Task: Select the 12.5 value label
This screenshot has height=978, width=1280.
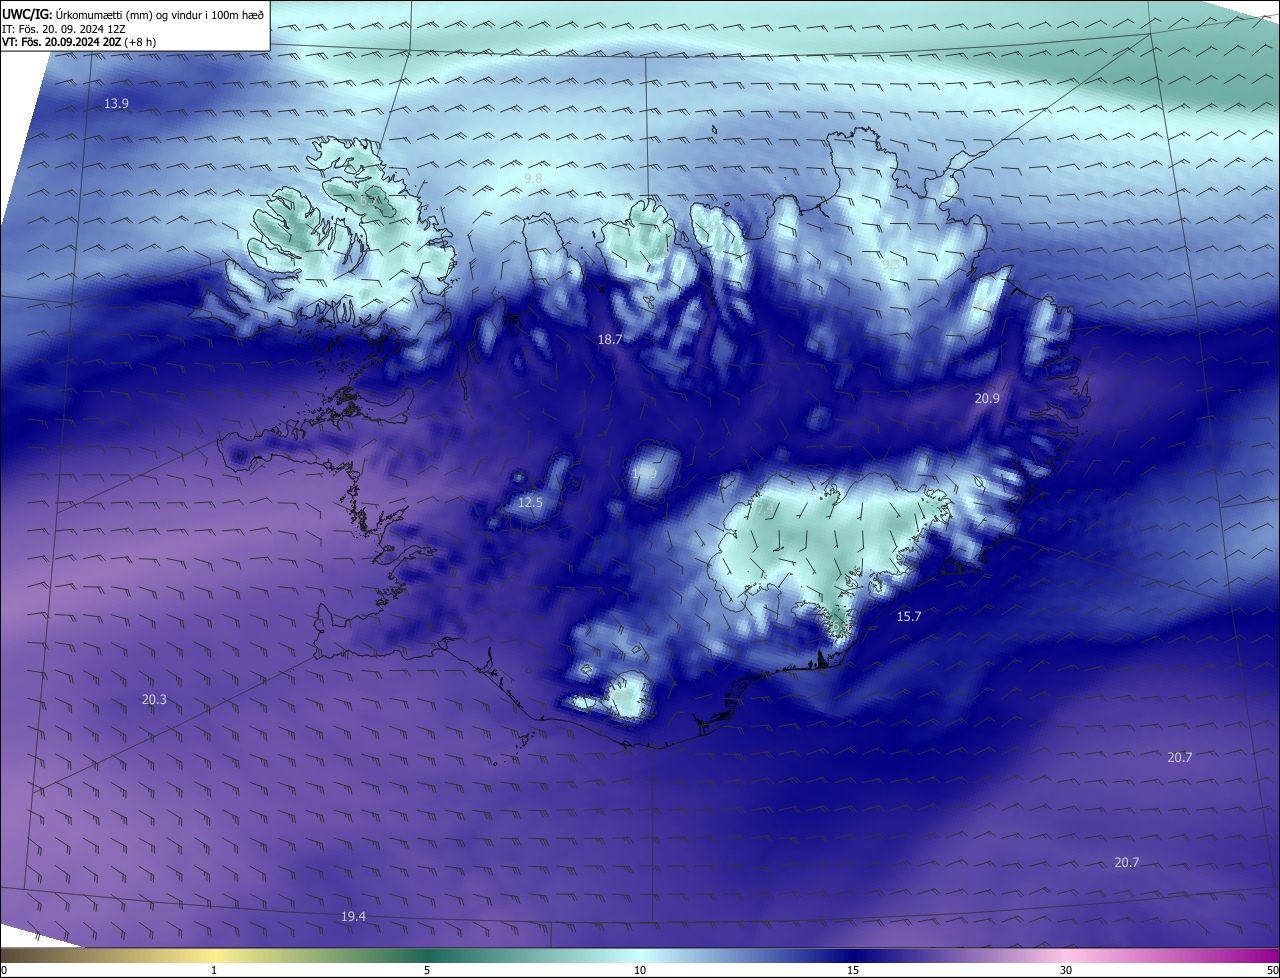Action: (530, 503)
